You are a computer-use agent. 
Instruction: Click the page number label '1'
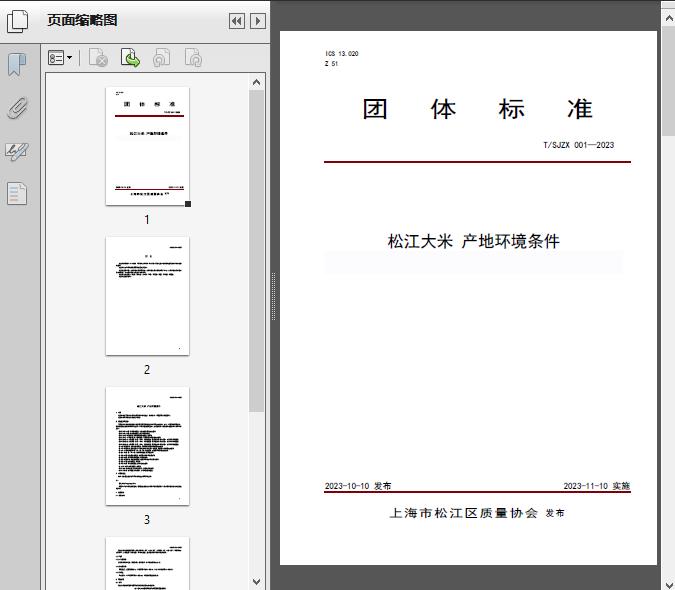[x=147, y=219]
